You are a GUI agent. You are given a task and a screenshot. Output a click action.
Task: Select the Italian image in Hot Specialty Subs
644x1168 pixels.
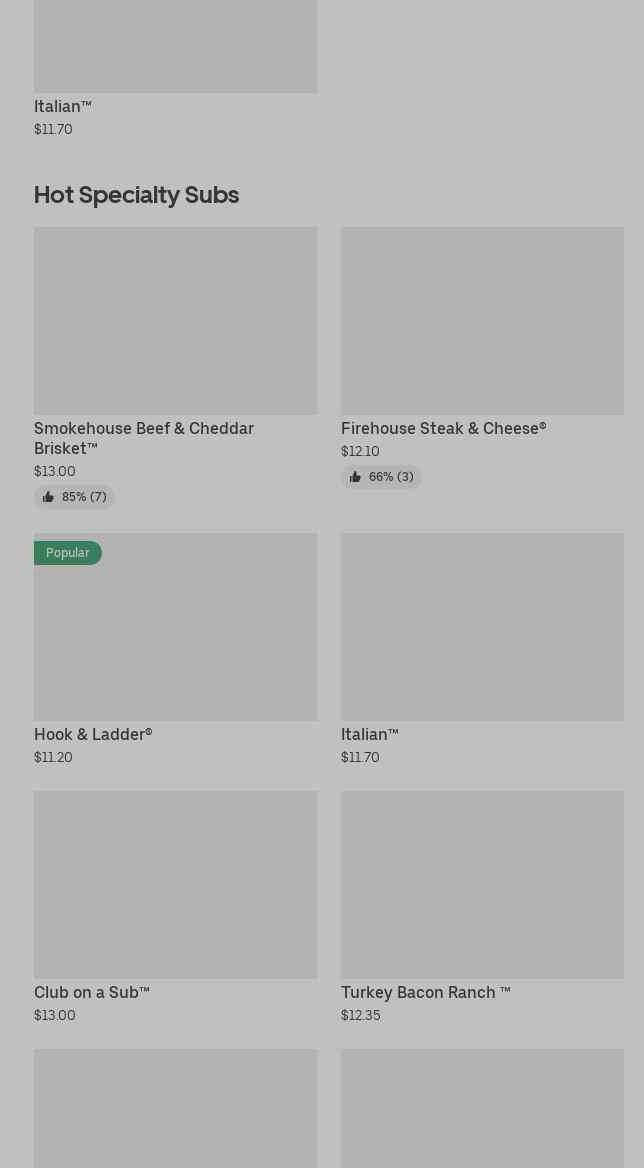click(482, 626)
